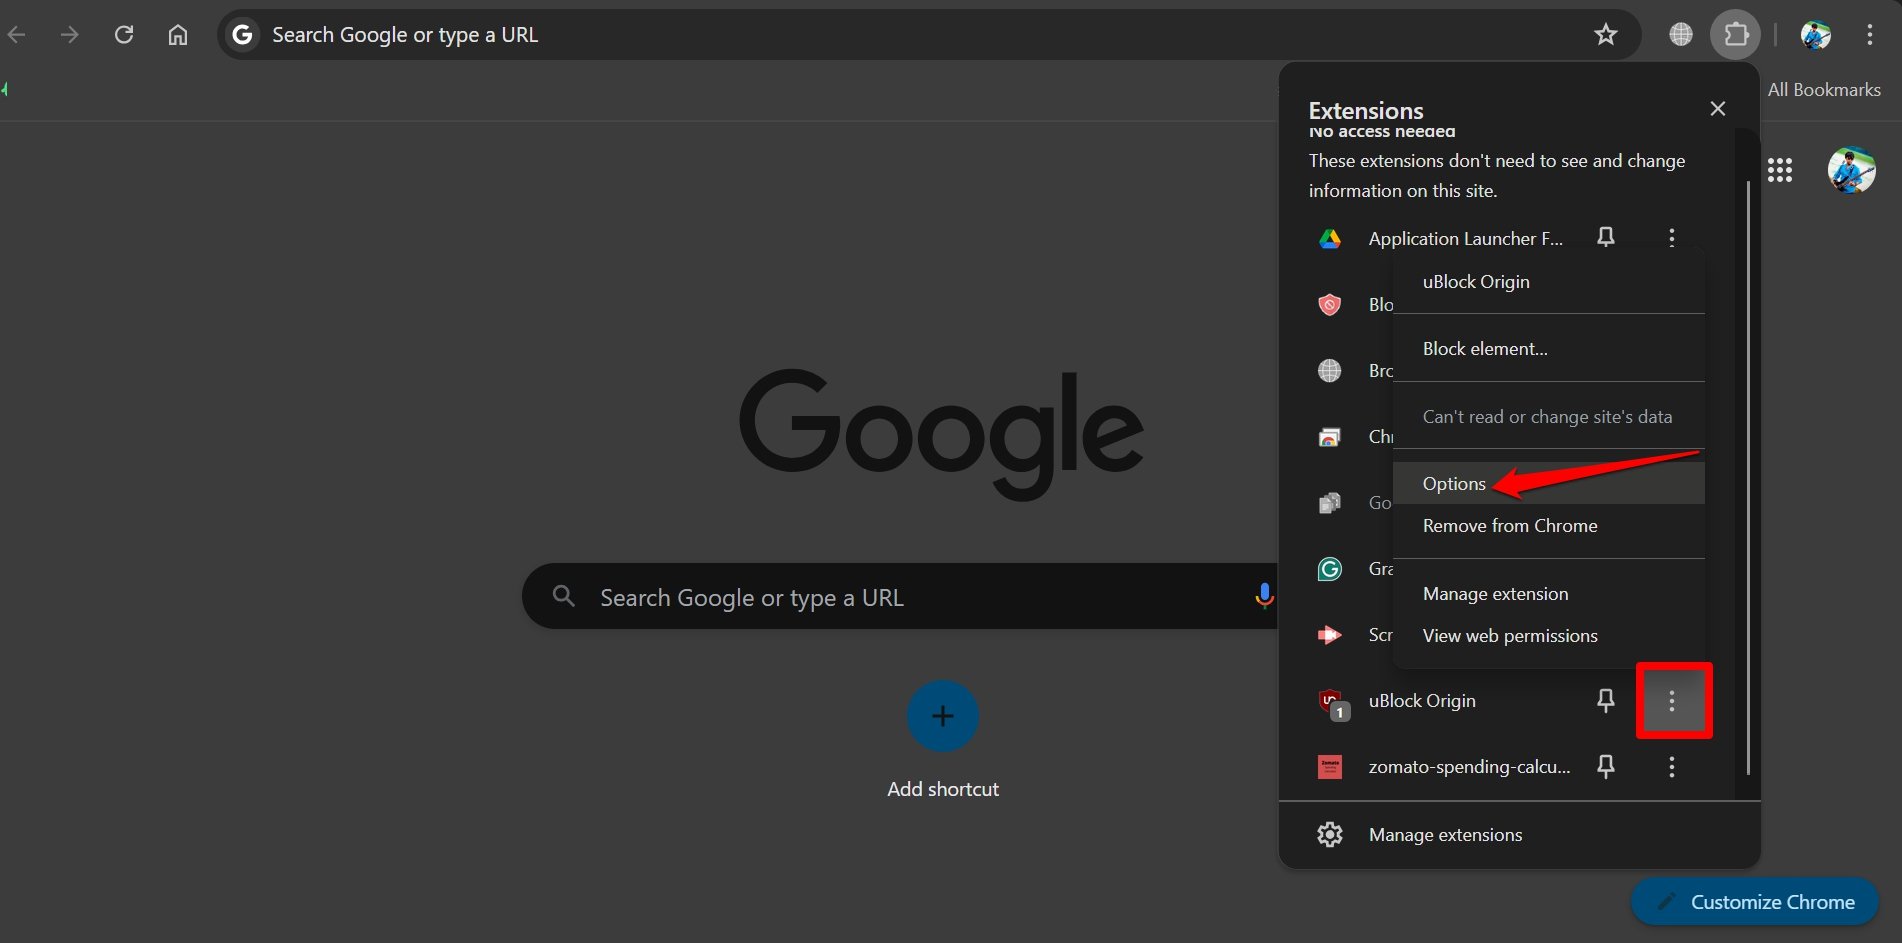Open the Chrome profile avatar in toolbar

coord(1816,35)
